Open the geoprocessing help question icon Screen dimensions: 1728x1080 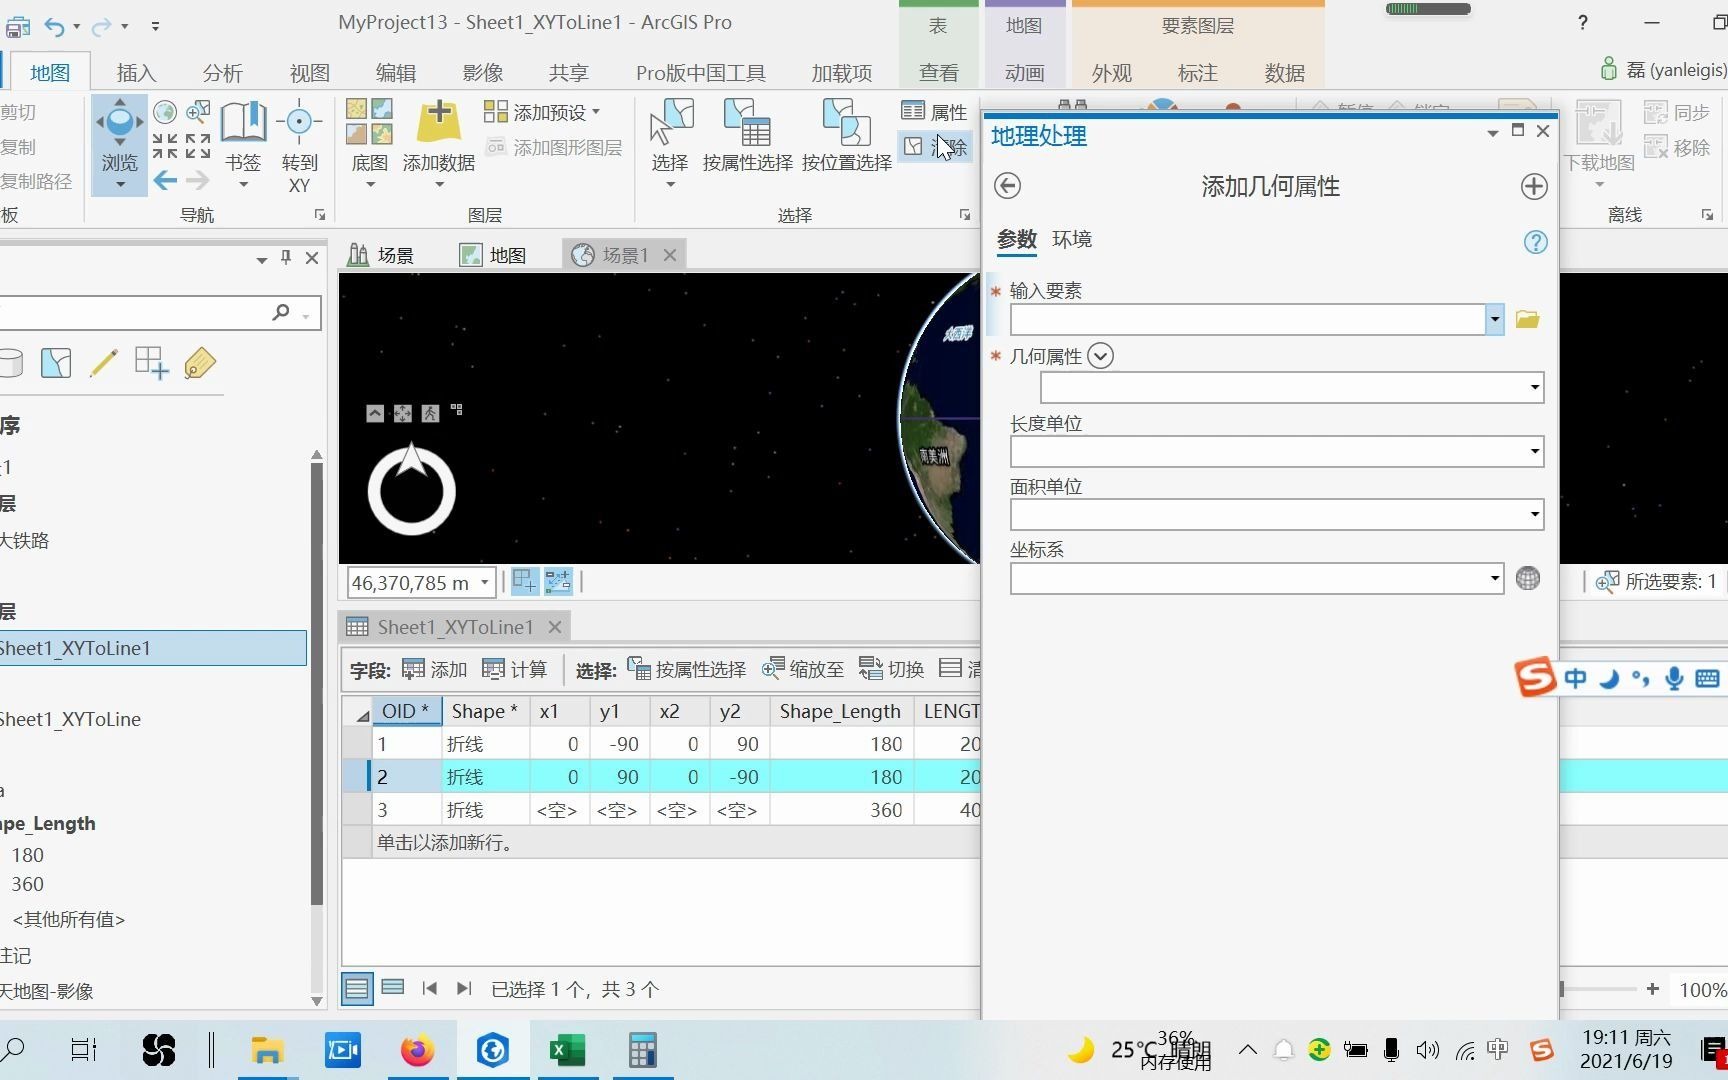point(1535,242)
